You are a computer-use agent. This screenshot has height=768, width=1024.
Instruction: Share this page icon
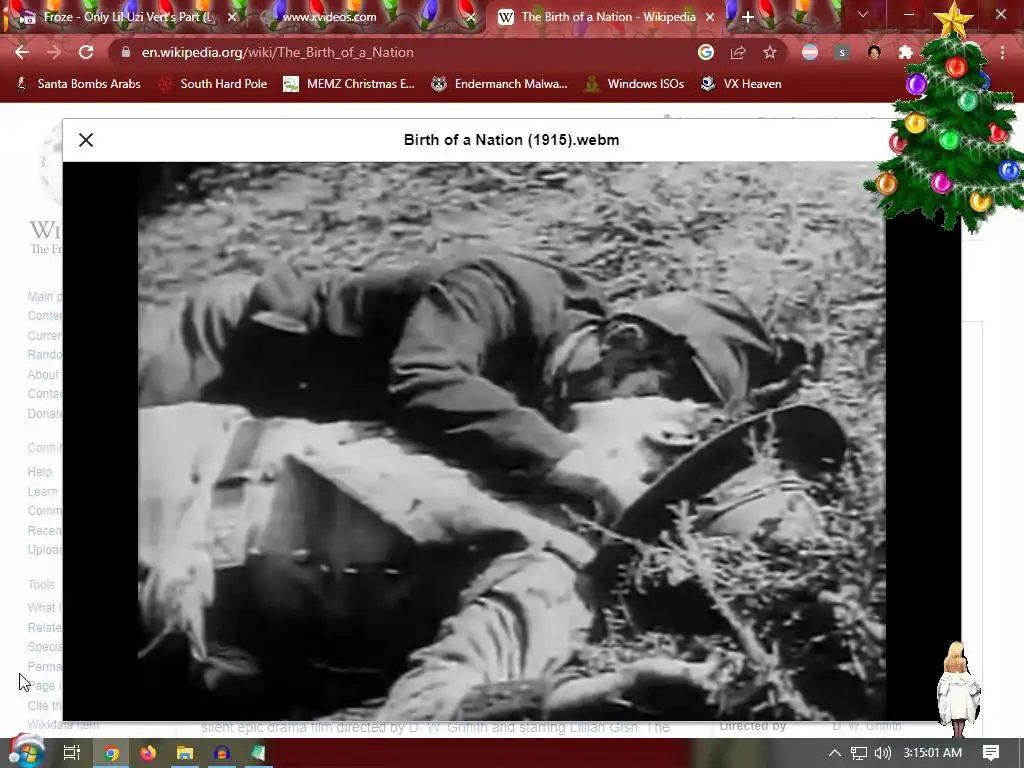point(738,52)
